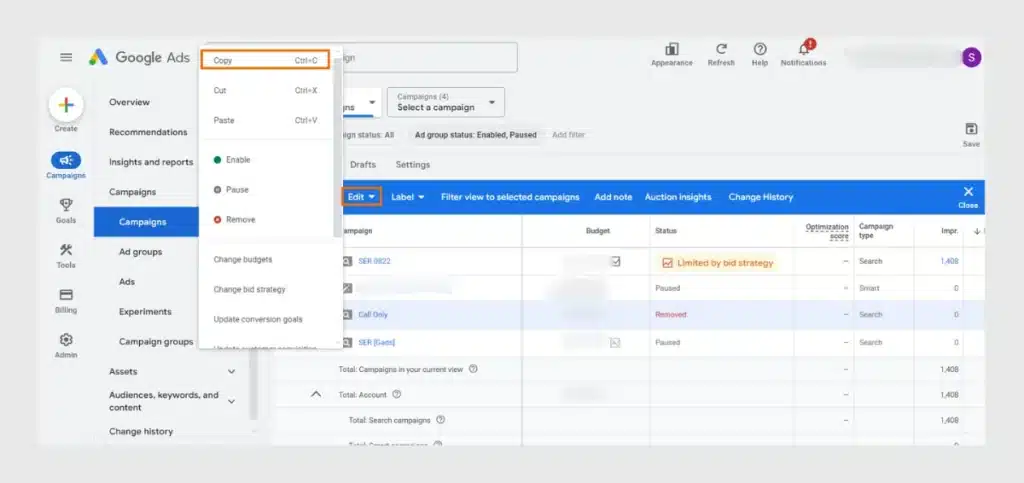Click the Save icon at right
Screen dimensions: 1024x483
pyautogui.click(x=971, y=129)
